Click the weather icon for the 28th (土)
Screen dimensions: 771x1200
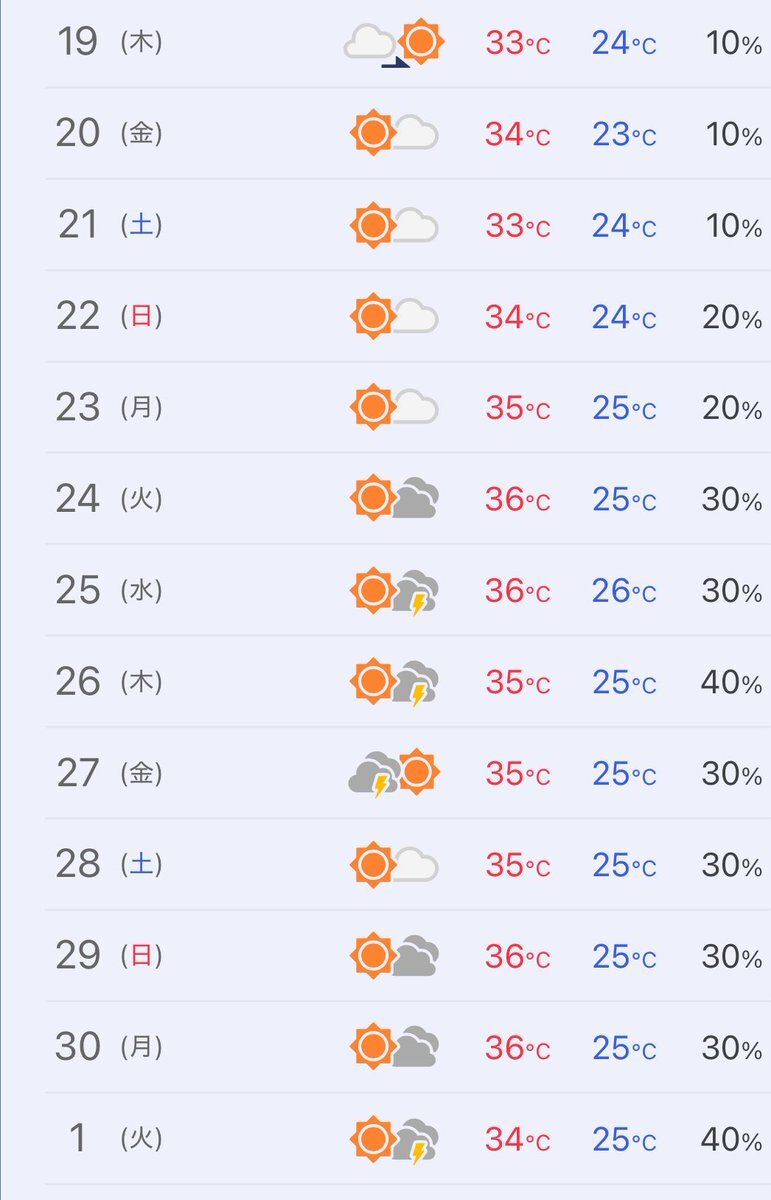coord(394,864)
